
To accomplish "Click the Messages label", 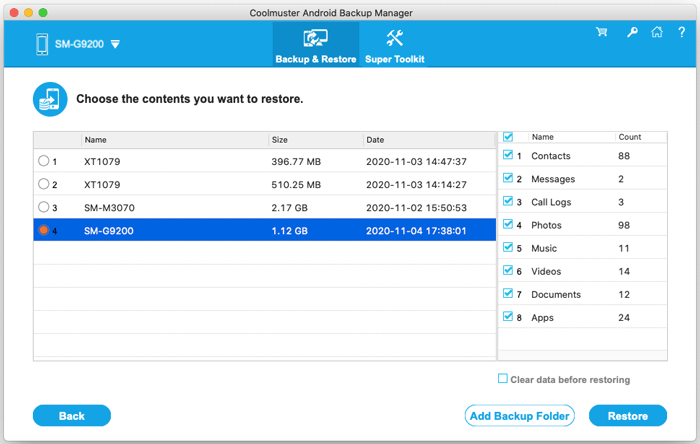I will 553,179.
